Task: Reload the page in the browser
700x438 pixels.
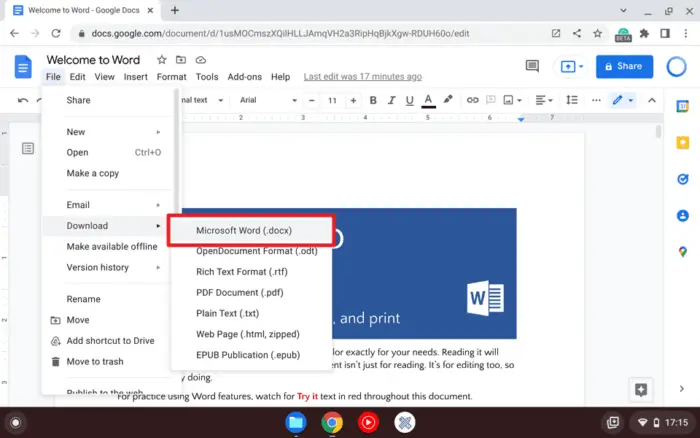Action: [56, 33]
